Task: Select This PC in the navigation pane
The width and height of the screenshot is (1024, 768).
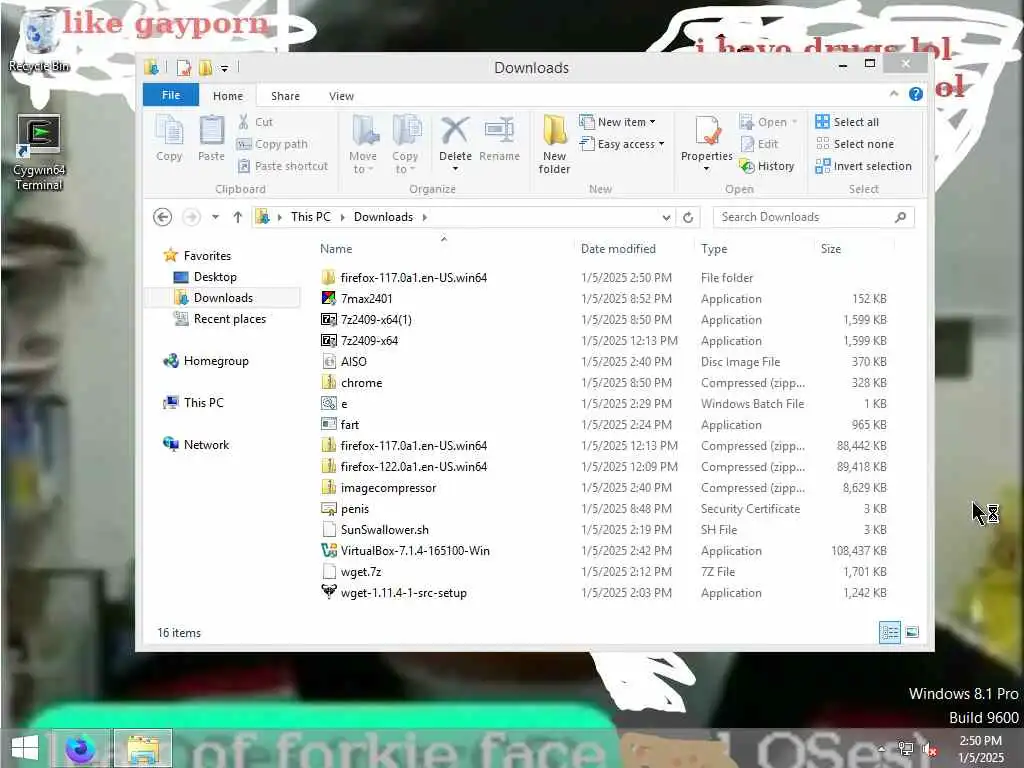Action: click(194, 403)
